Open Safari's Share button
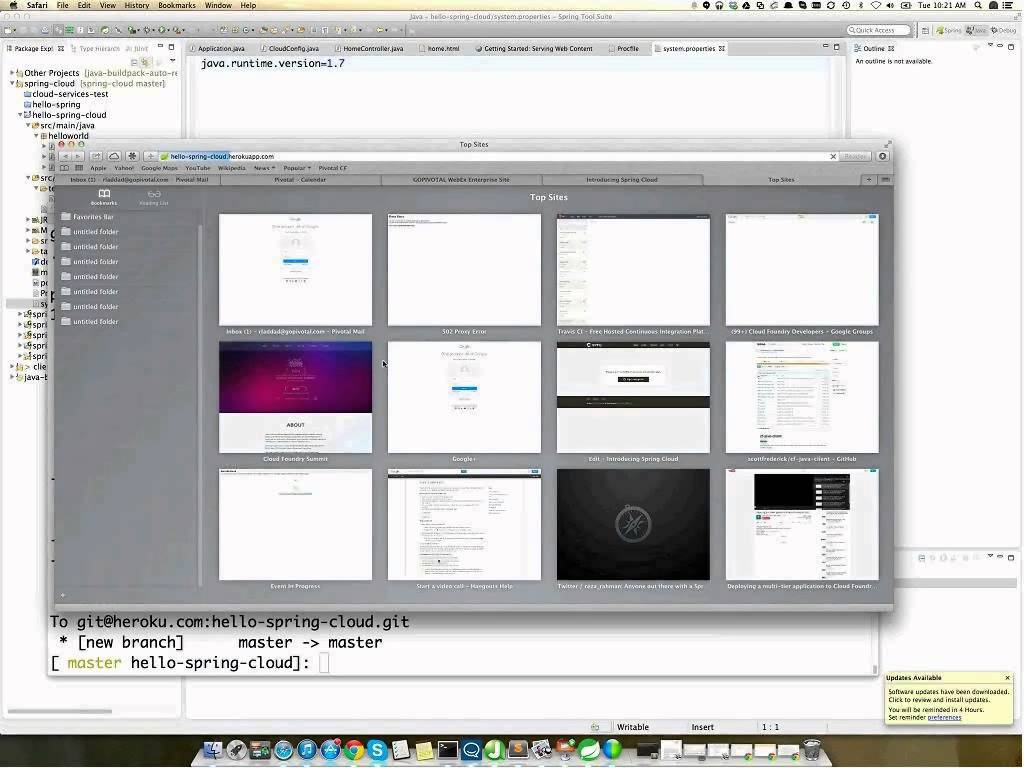 tap(96, 156)
